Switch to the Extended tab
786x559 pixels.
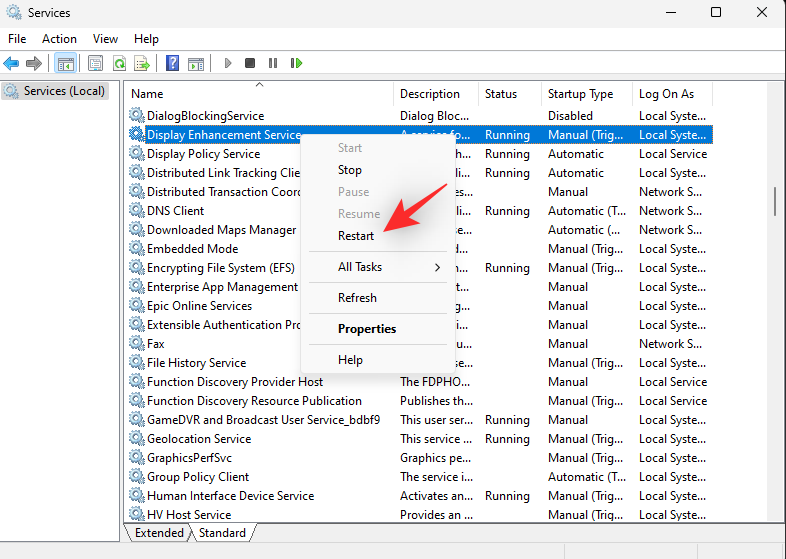pos(159,533)
